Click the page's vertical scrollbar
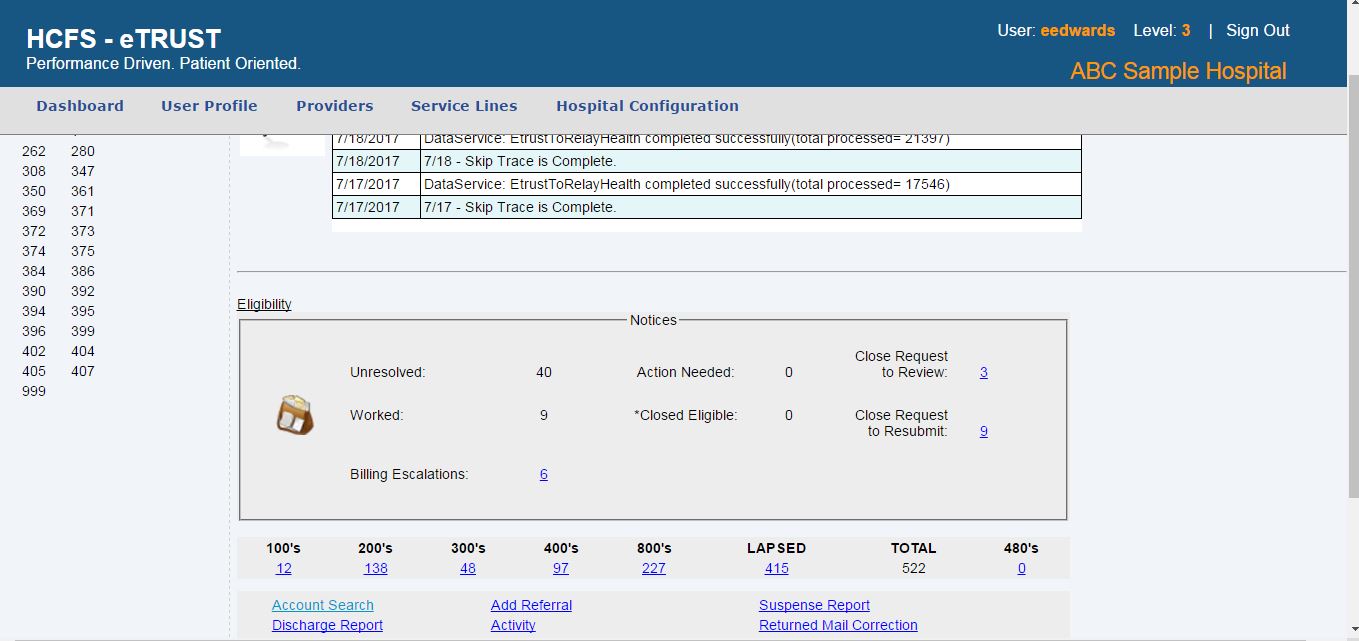Image resolution: width=1359 pixels, height=641 pixels. pyautogui.click(x=1352, y=300)
